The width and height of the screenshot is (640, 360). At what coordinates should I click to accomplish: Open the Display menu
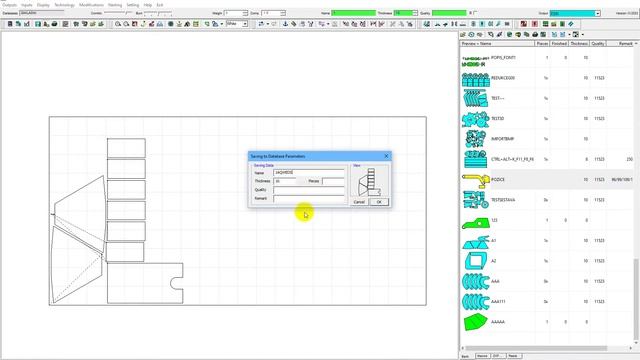pyautogui.click(x=43, y=5)
